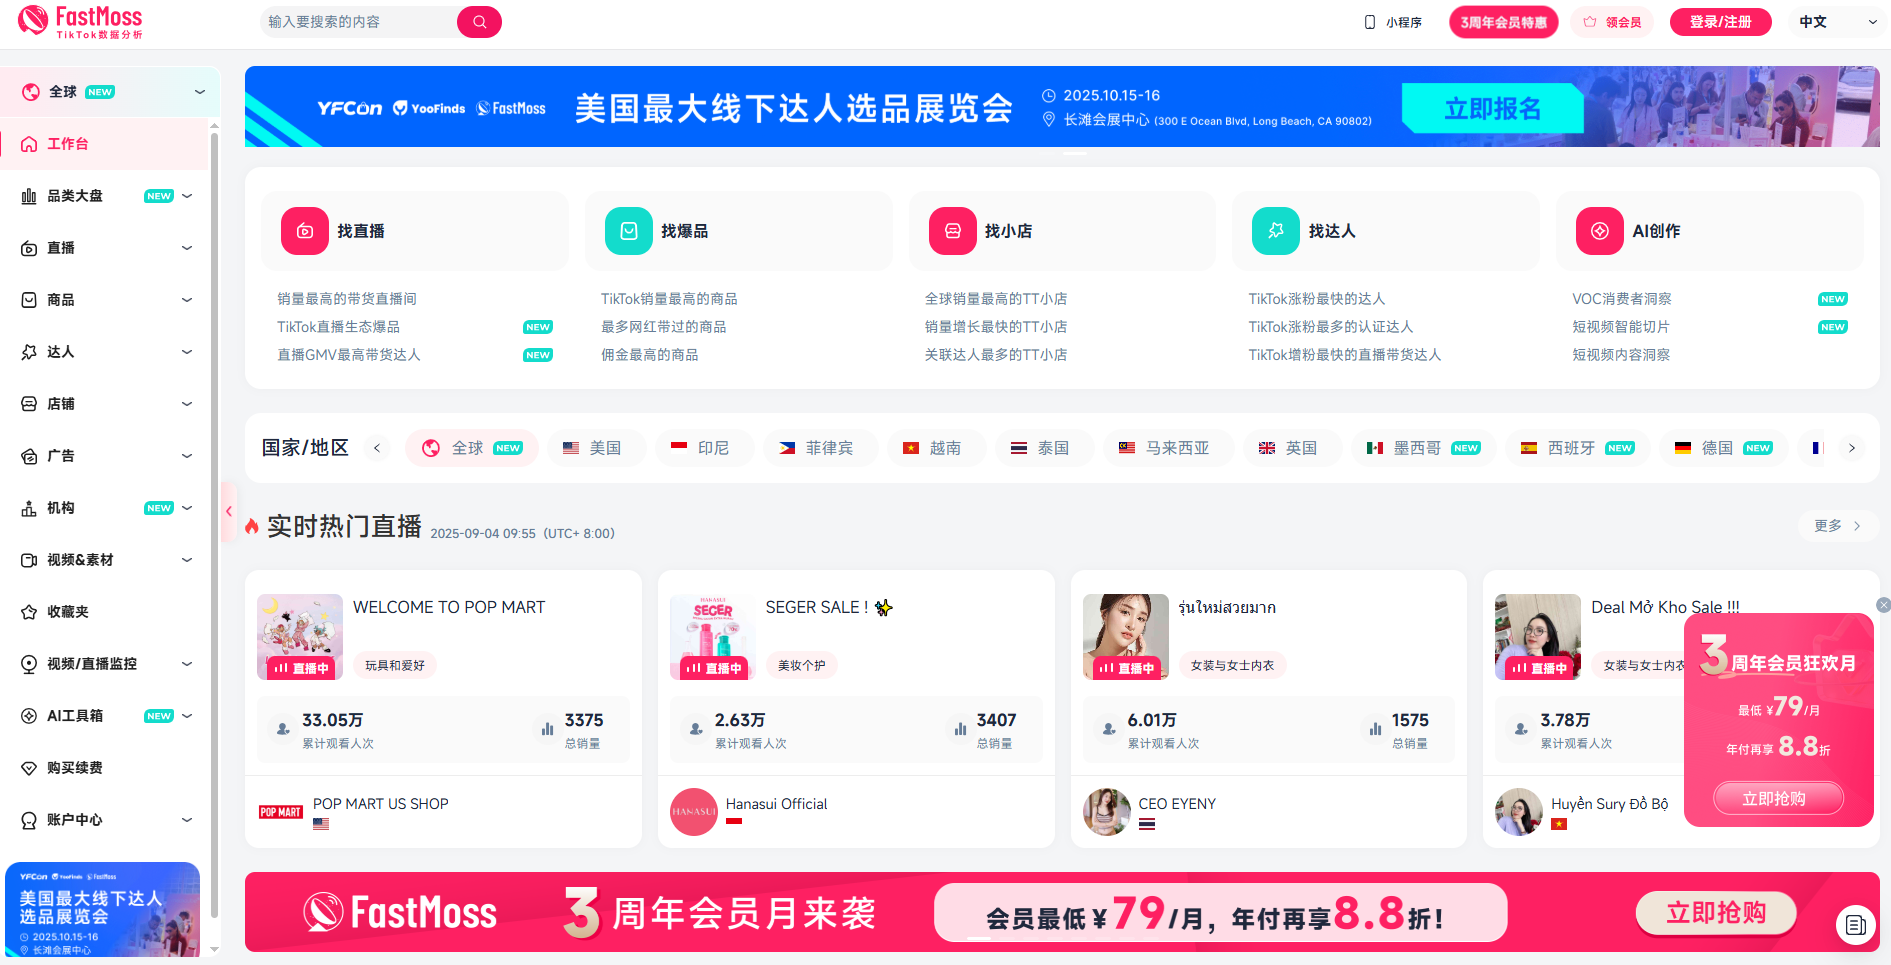Open the 收藏夹 favorites icon
The image size is (1891, 965).
click(29, 611)
